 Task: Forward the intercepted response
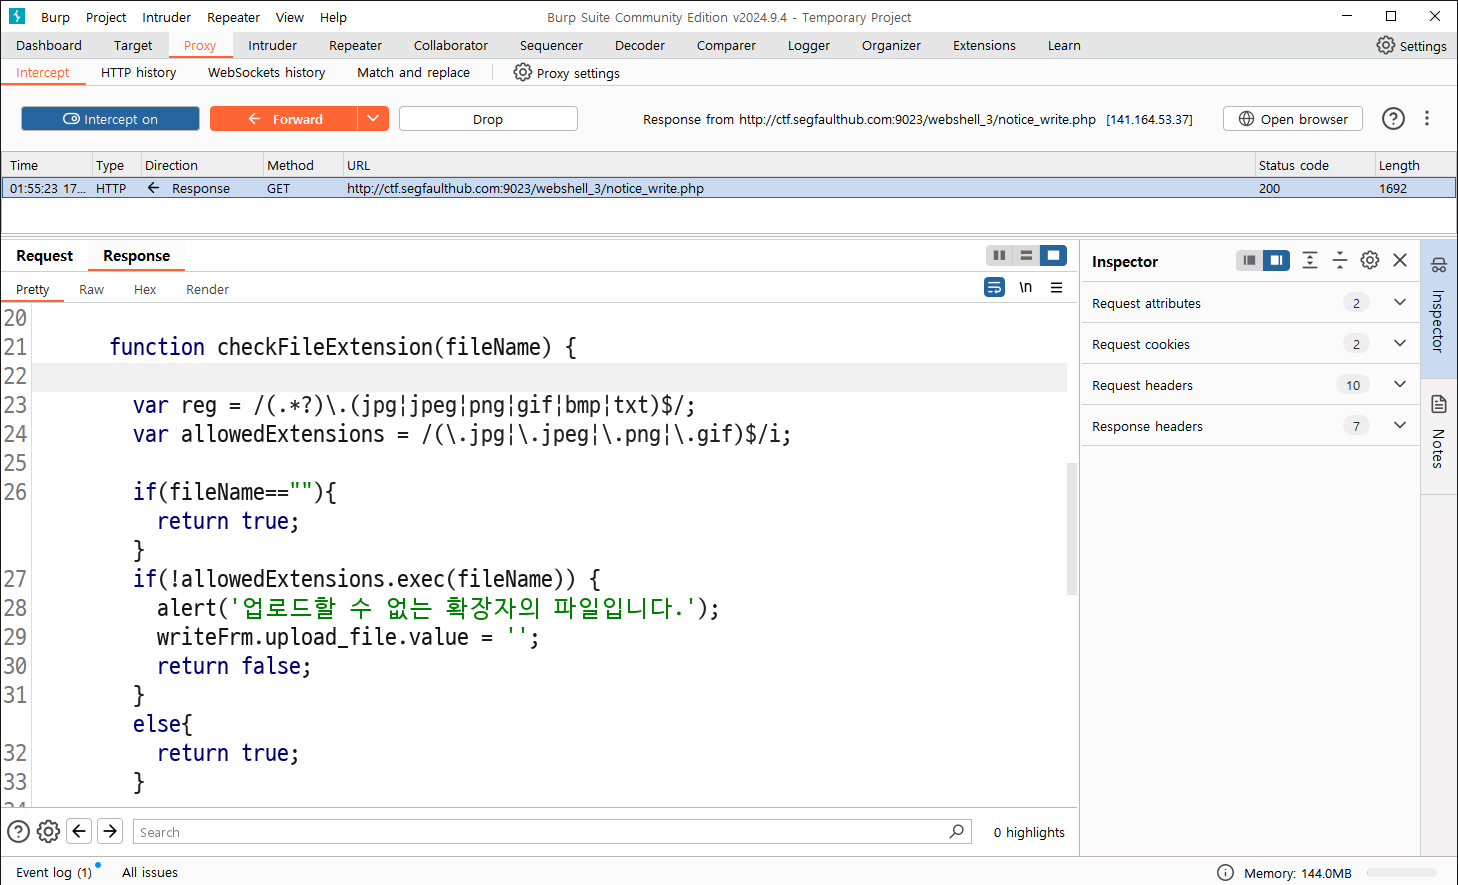pos(284,118)
